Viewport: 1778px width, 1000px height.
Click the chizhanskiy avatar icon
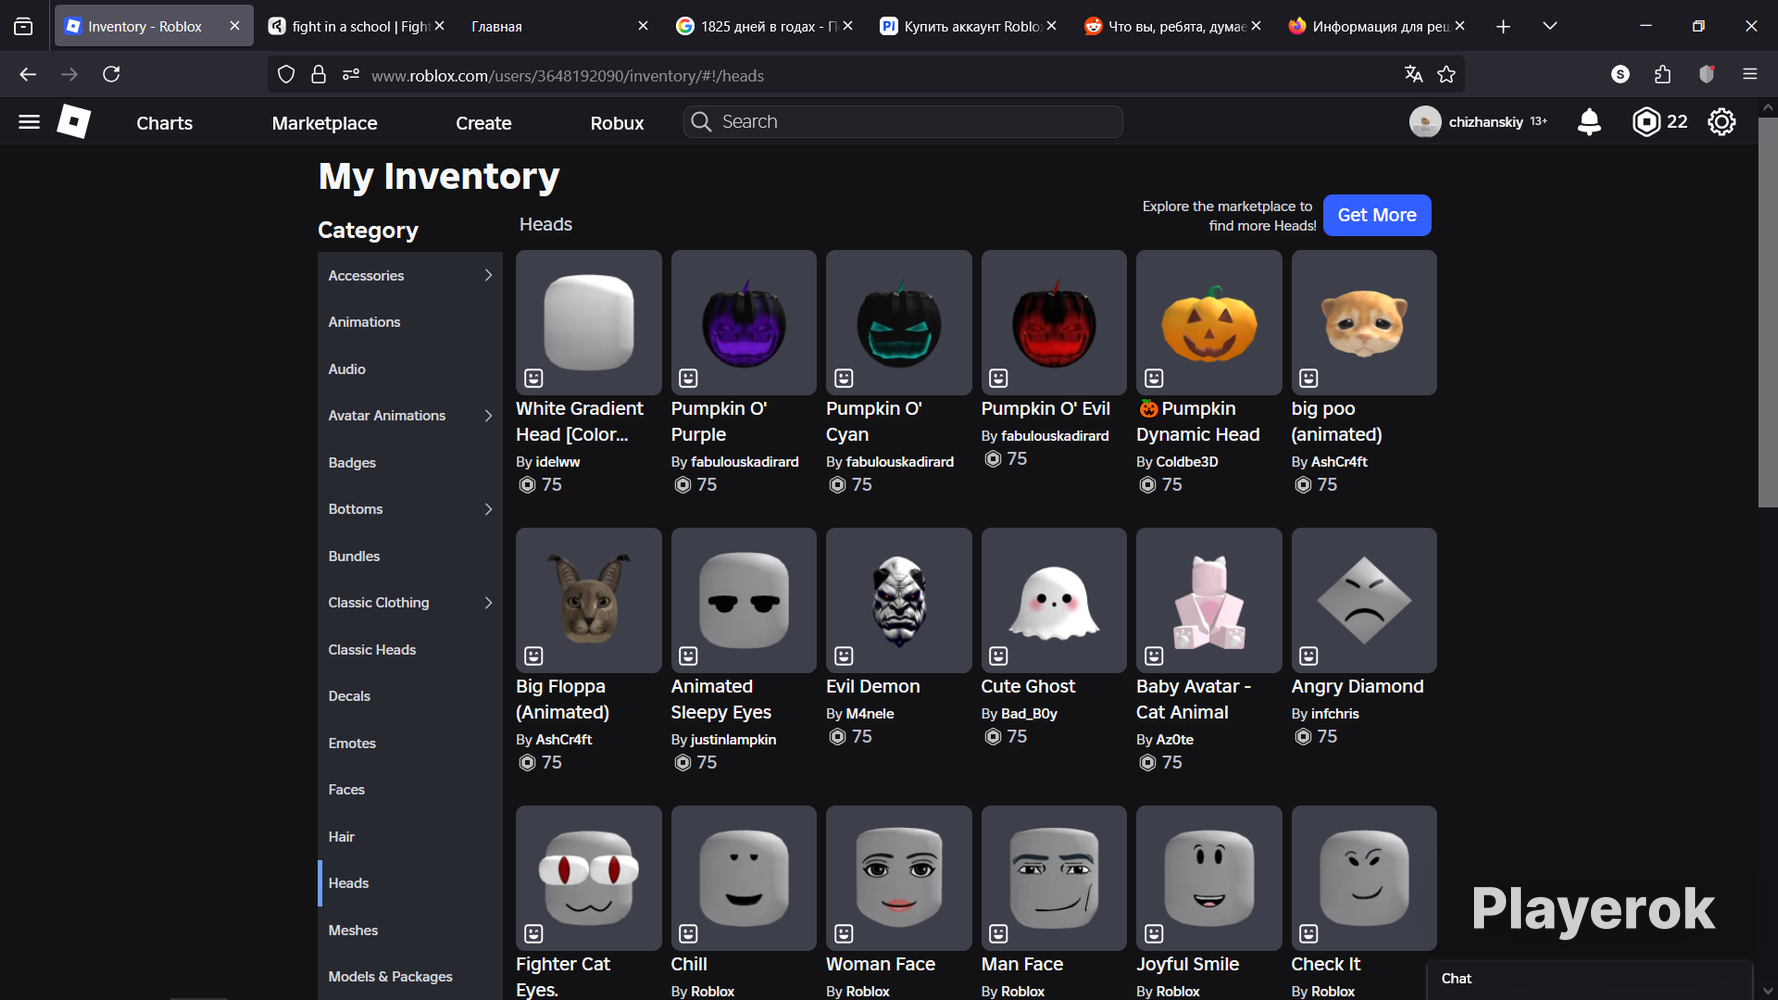click(1425, 122)
